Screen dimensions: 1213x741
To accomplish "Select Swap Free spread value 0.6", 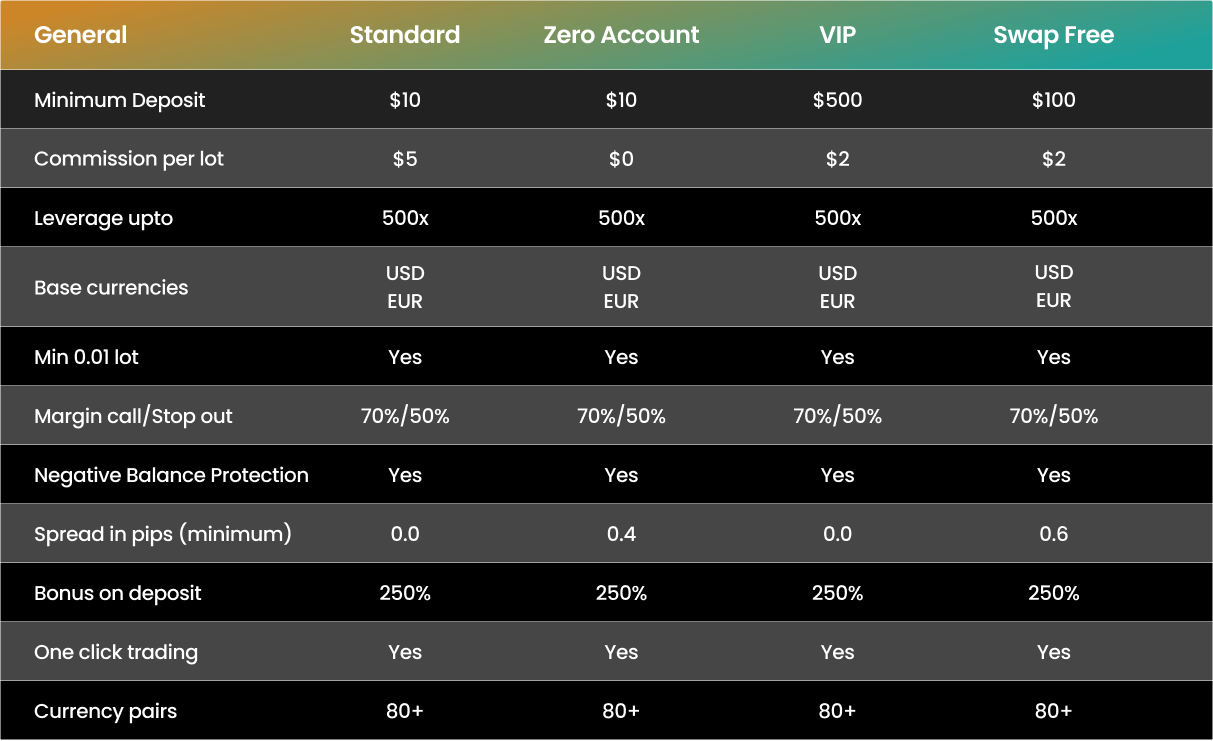I will coord(1053,534).
